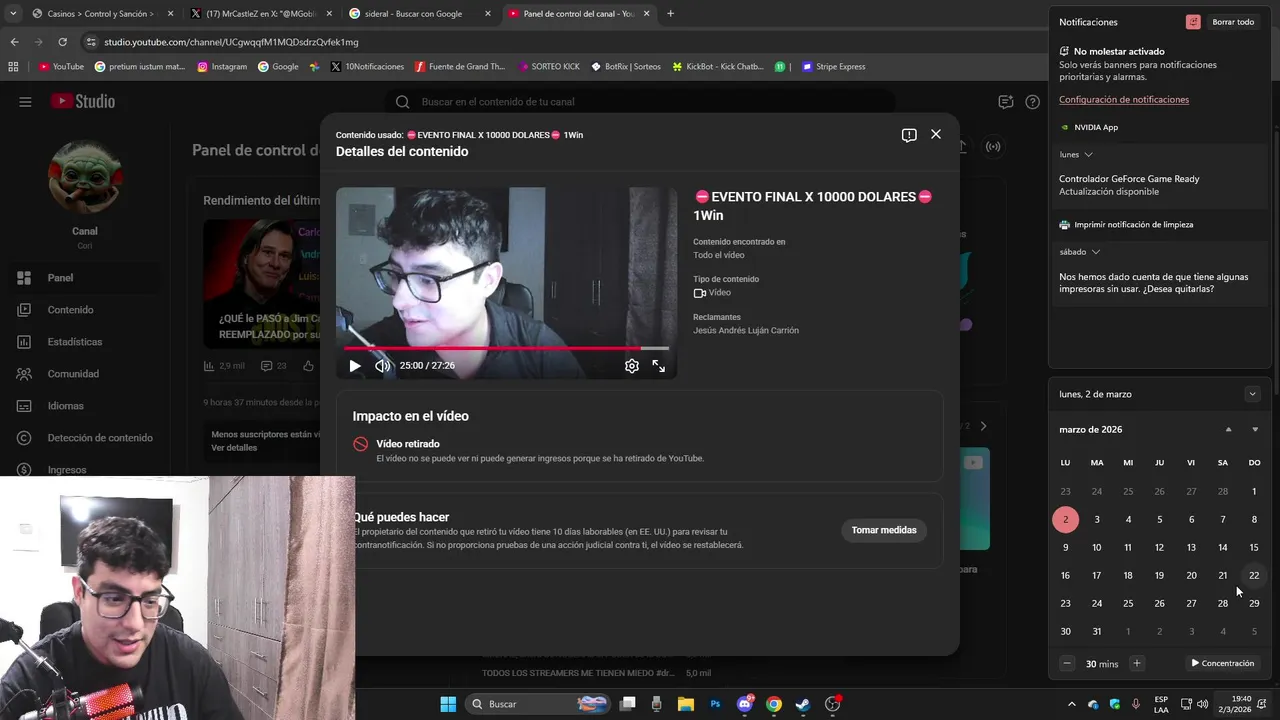Open Task View from taskbar
Screen dimensions: 1280x720
pos(628,704)
